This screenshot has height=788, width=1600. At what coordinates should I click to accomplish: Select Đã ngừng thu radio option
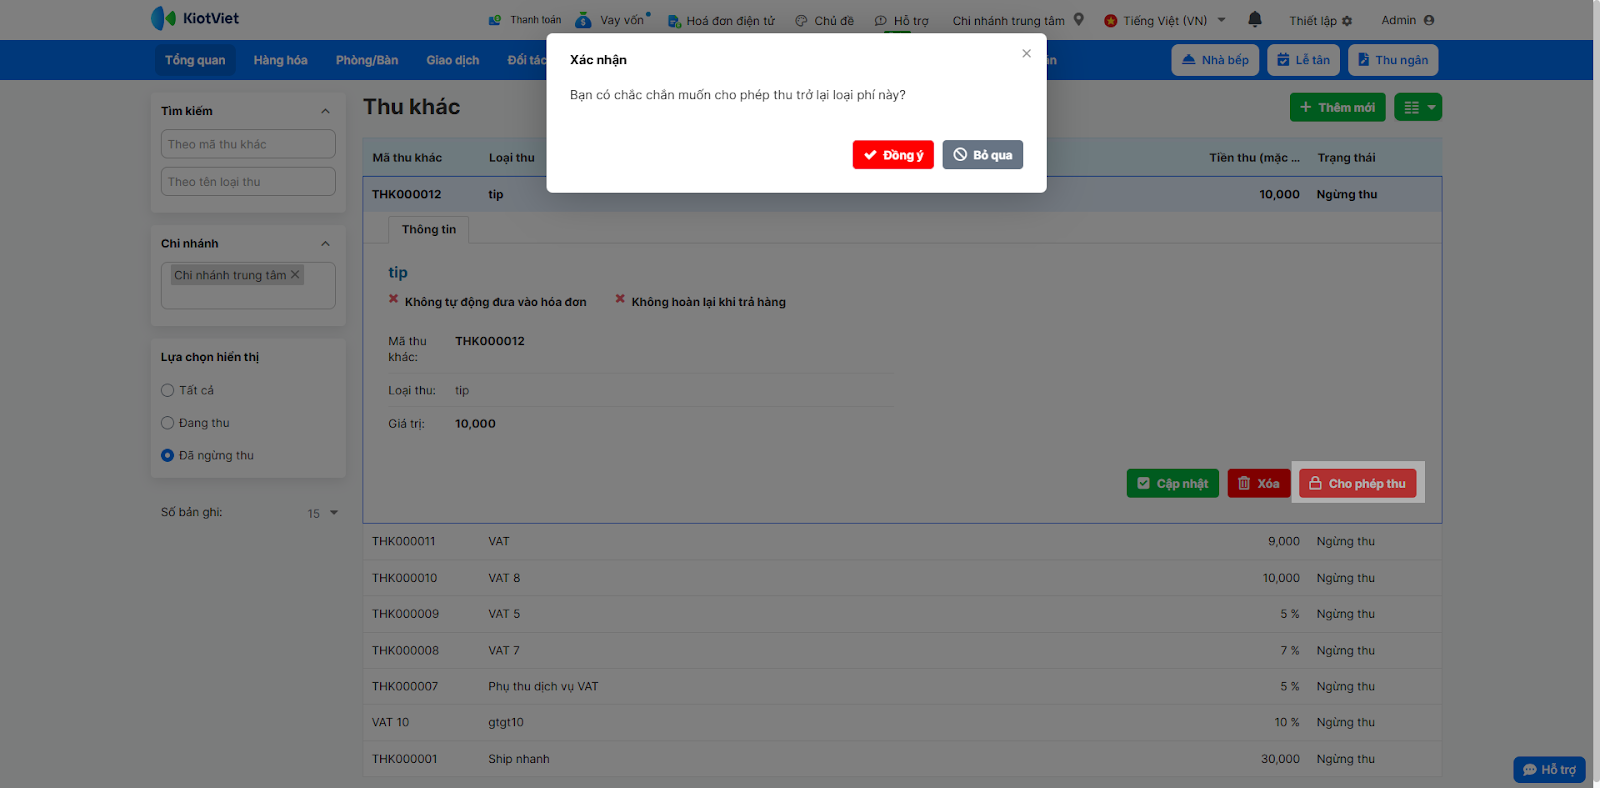tap(168, 455)
